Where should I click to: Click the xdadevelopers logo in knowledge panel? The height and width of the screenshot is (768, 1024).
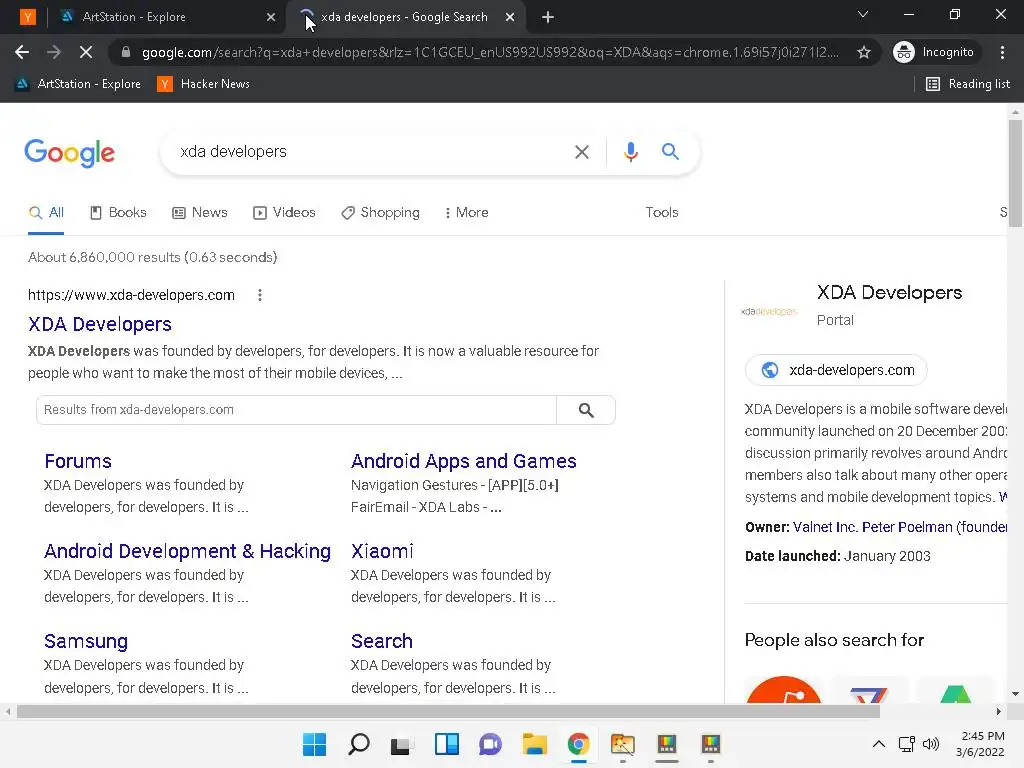(x=769, y=312)
